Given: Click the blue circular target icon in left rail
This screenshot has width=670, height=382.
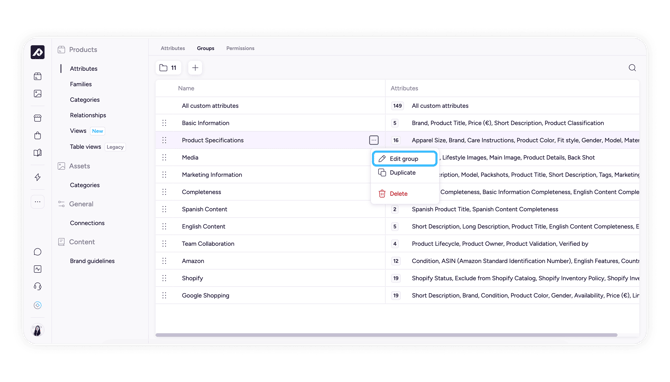Looking at the screenshot, I should pyautogui.click(x=38, y=305).
